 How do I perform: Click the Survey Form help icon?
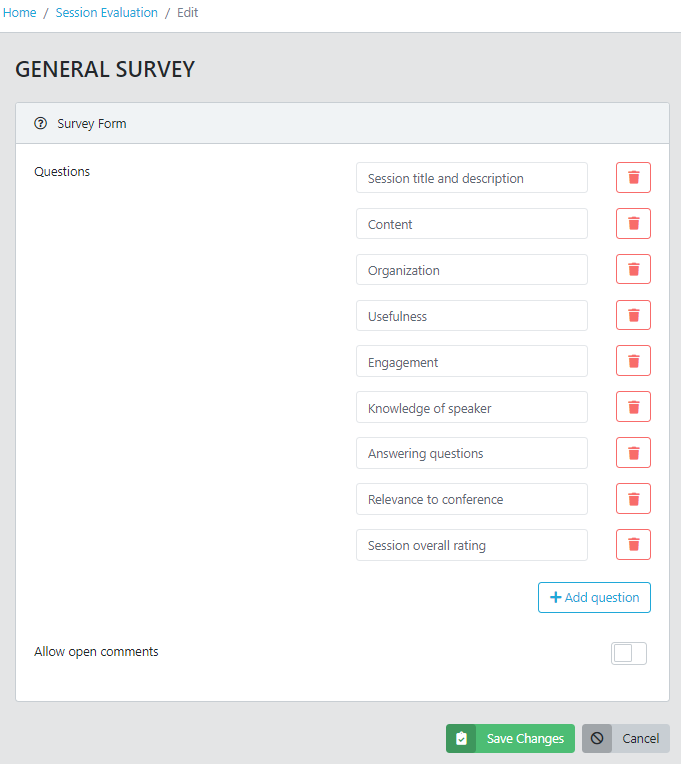point(41,124)
